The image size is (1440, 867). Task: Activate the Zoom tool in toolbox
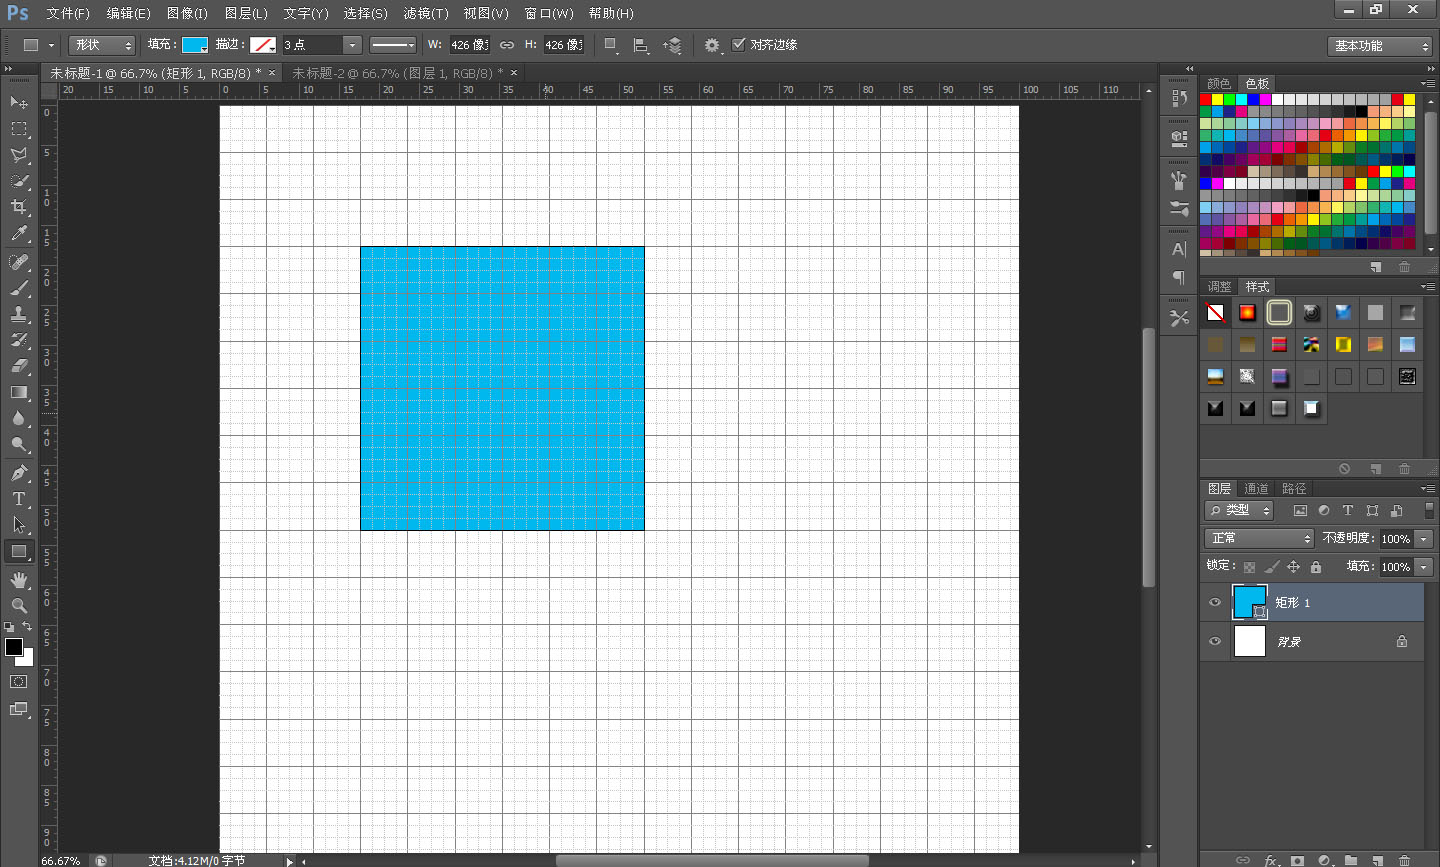coord(19,606)
